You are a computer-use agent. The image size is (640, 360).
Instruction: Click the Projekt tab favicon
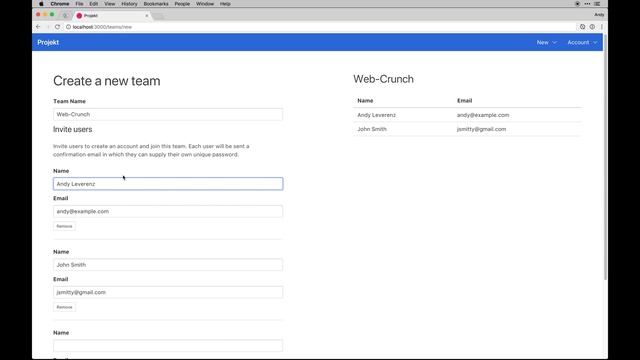point(79,16)
